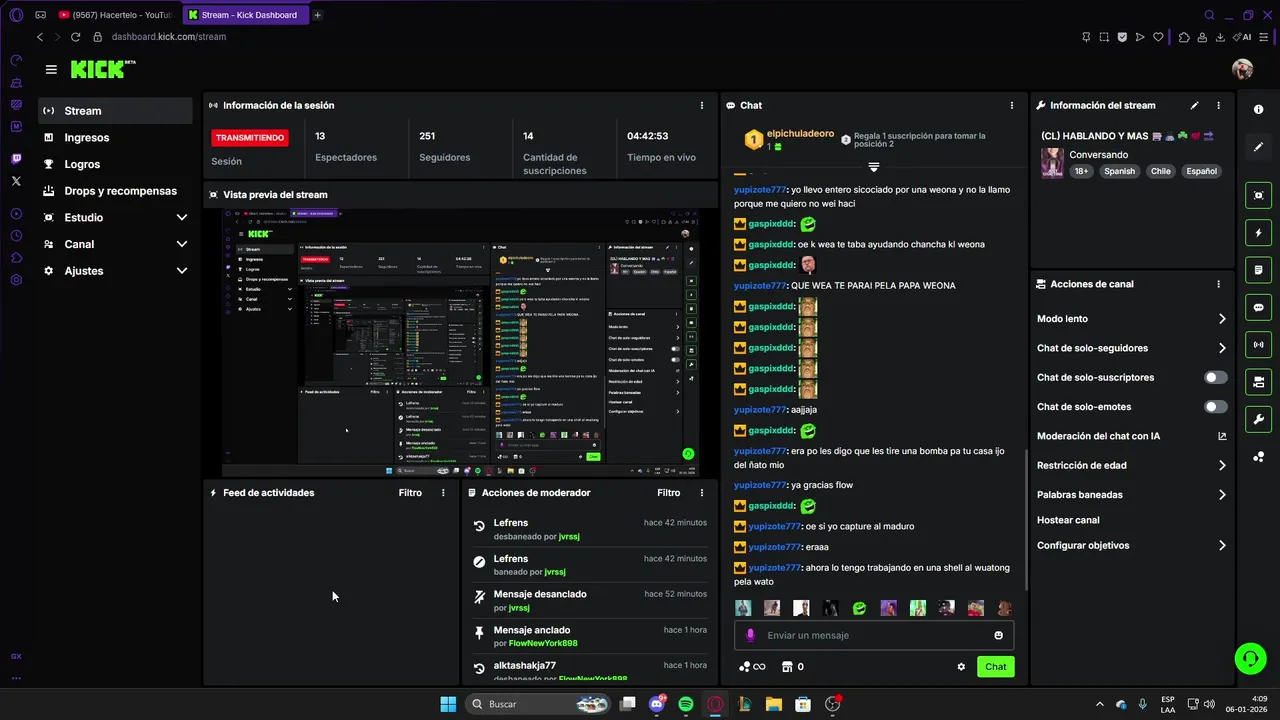This screenshot has height=720, width=1280.
Task: Click the stream preview thumbnail
Action: 461,342
